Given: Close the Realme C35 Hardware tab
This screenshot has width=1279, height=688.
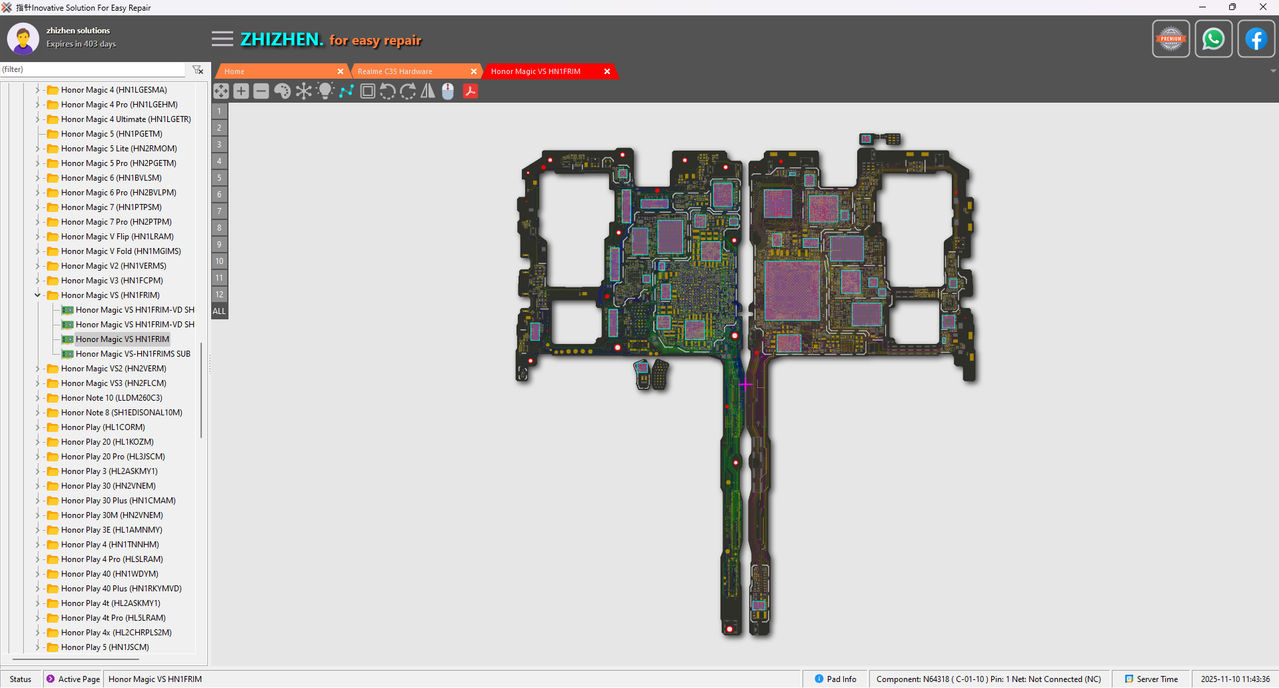Looking at the screenshot, I should point(475,71).
